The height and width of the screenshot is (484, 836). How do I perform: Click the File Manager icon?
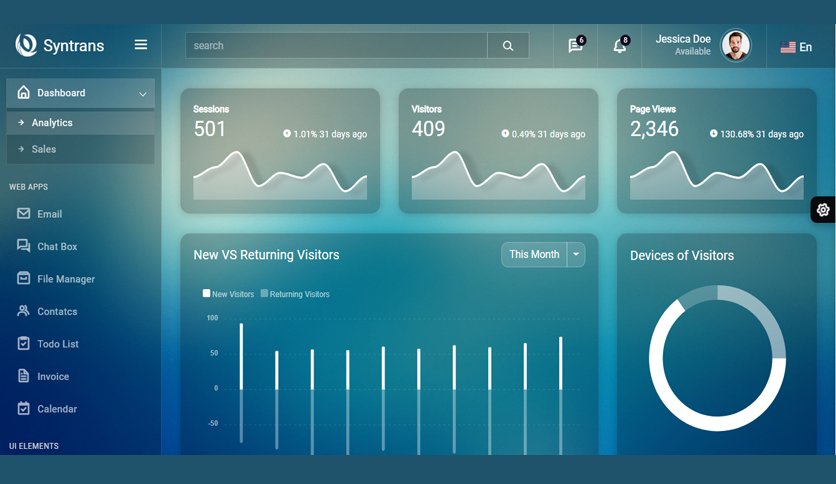[x=23, y=278]
